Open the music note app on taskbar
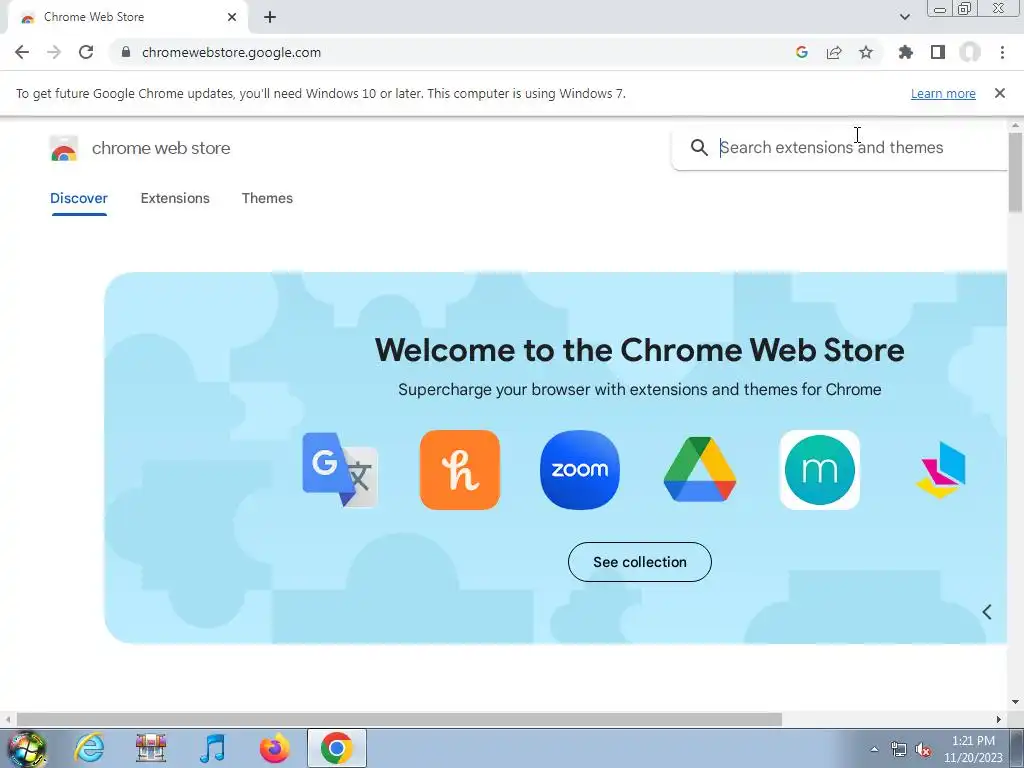The height and width of the screenshot is (768, 1024). click(x=212, y=748)
